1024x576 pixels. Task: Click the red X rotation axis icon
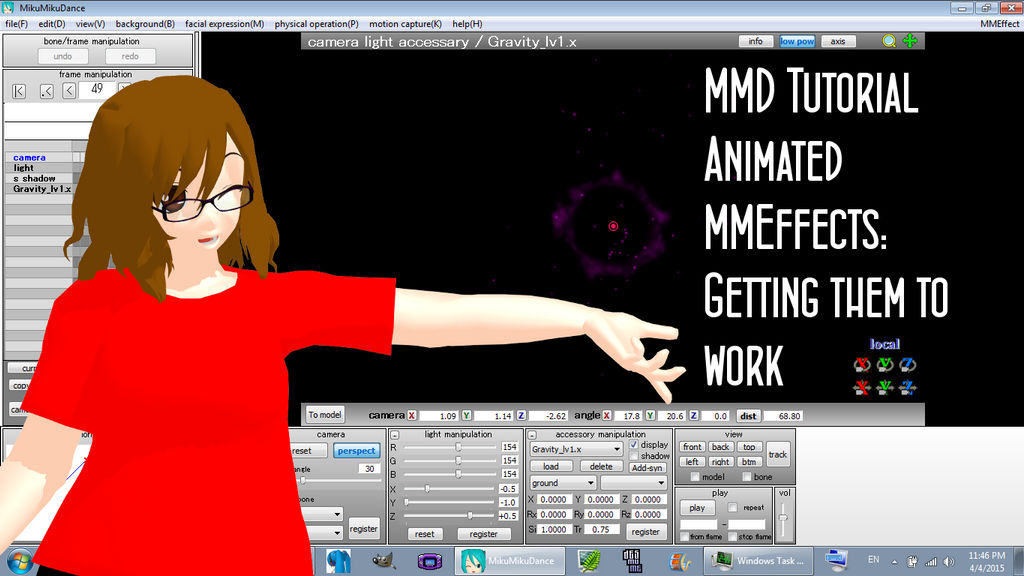click(862, 364)
